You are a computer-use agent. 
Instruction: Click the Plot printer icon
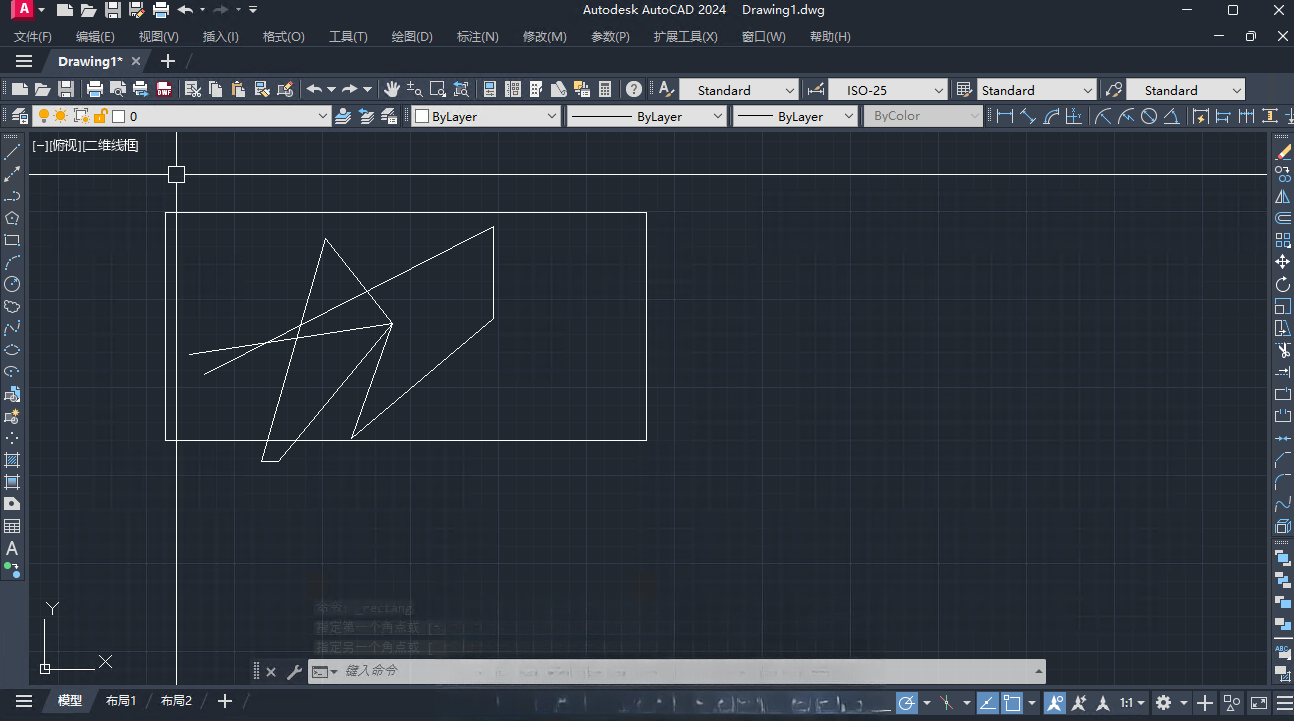96,89
